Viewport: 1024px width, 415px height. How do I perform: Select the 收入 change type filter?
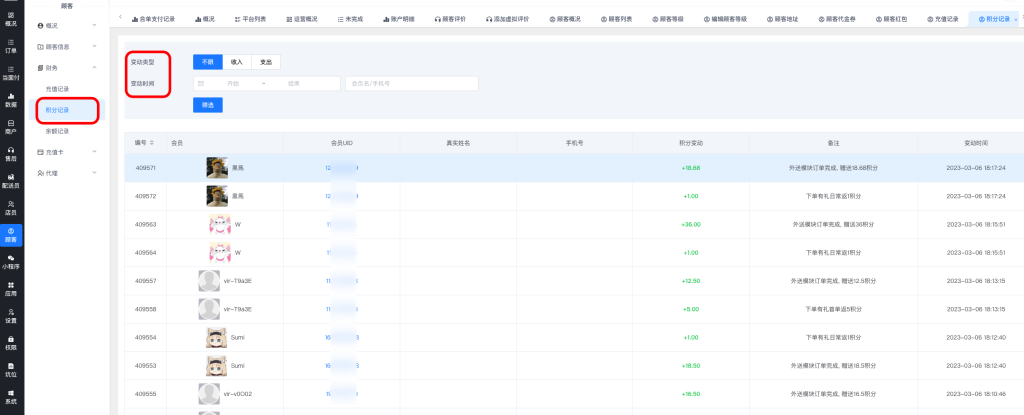236,62
